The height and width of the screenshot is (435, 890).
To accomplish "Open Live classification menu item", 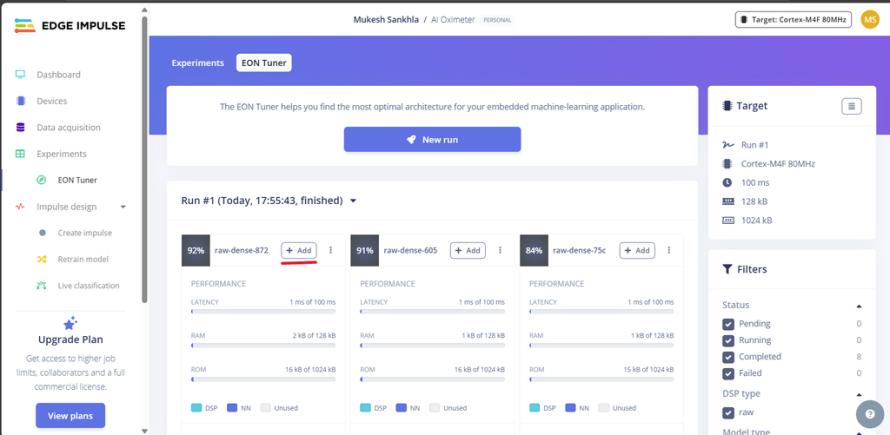I will tap(89, 286).
